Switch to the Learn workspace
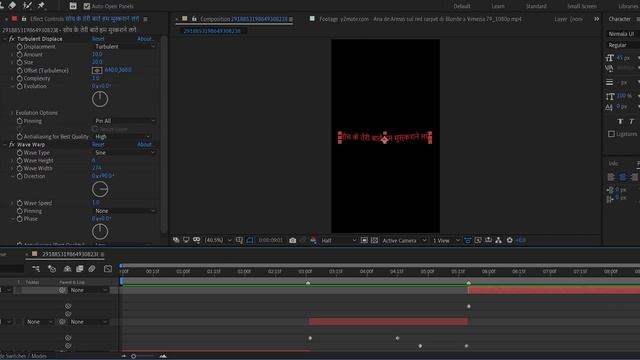Viewport: 640px width, 360px height. [498, 6]
